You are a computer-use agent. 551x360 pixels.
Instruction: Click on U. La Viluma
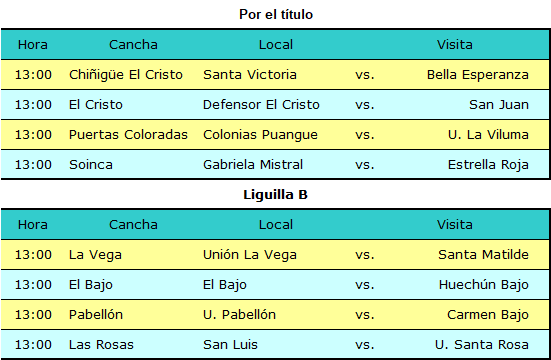point(488,135)
